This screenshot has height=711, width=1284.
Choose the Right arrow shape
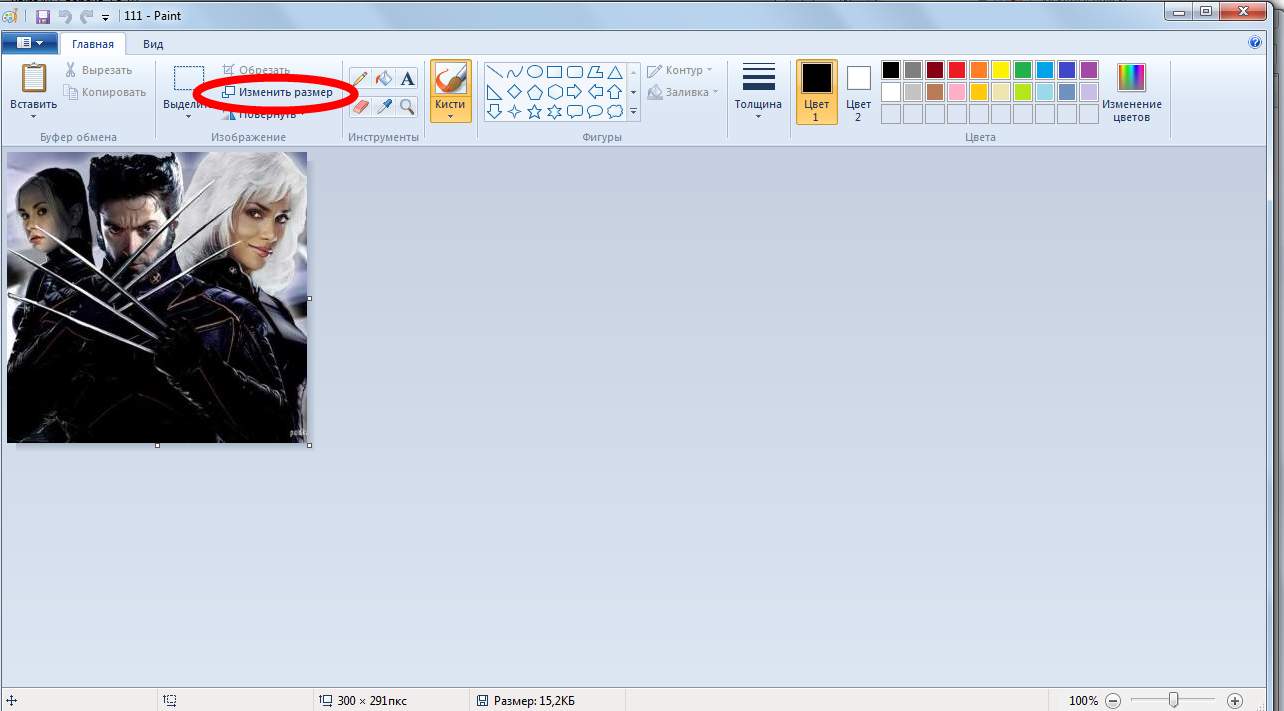click(x=575, y=92)
